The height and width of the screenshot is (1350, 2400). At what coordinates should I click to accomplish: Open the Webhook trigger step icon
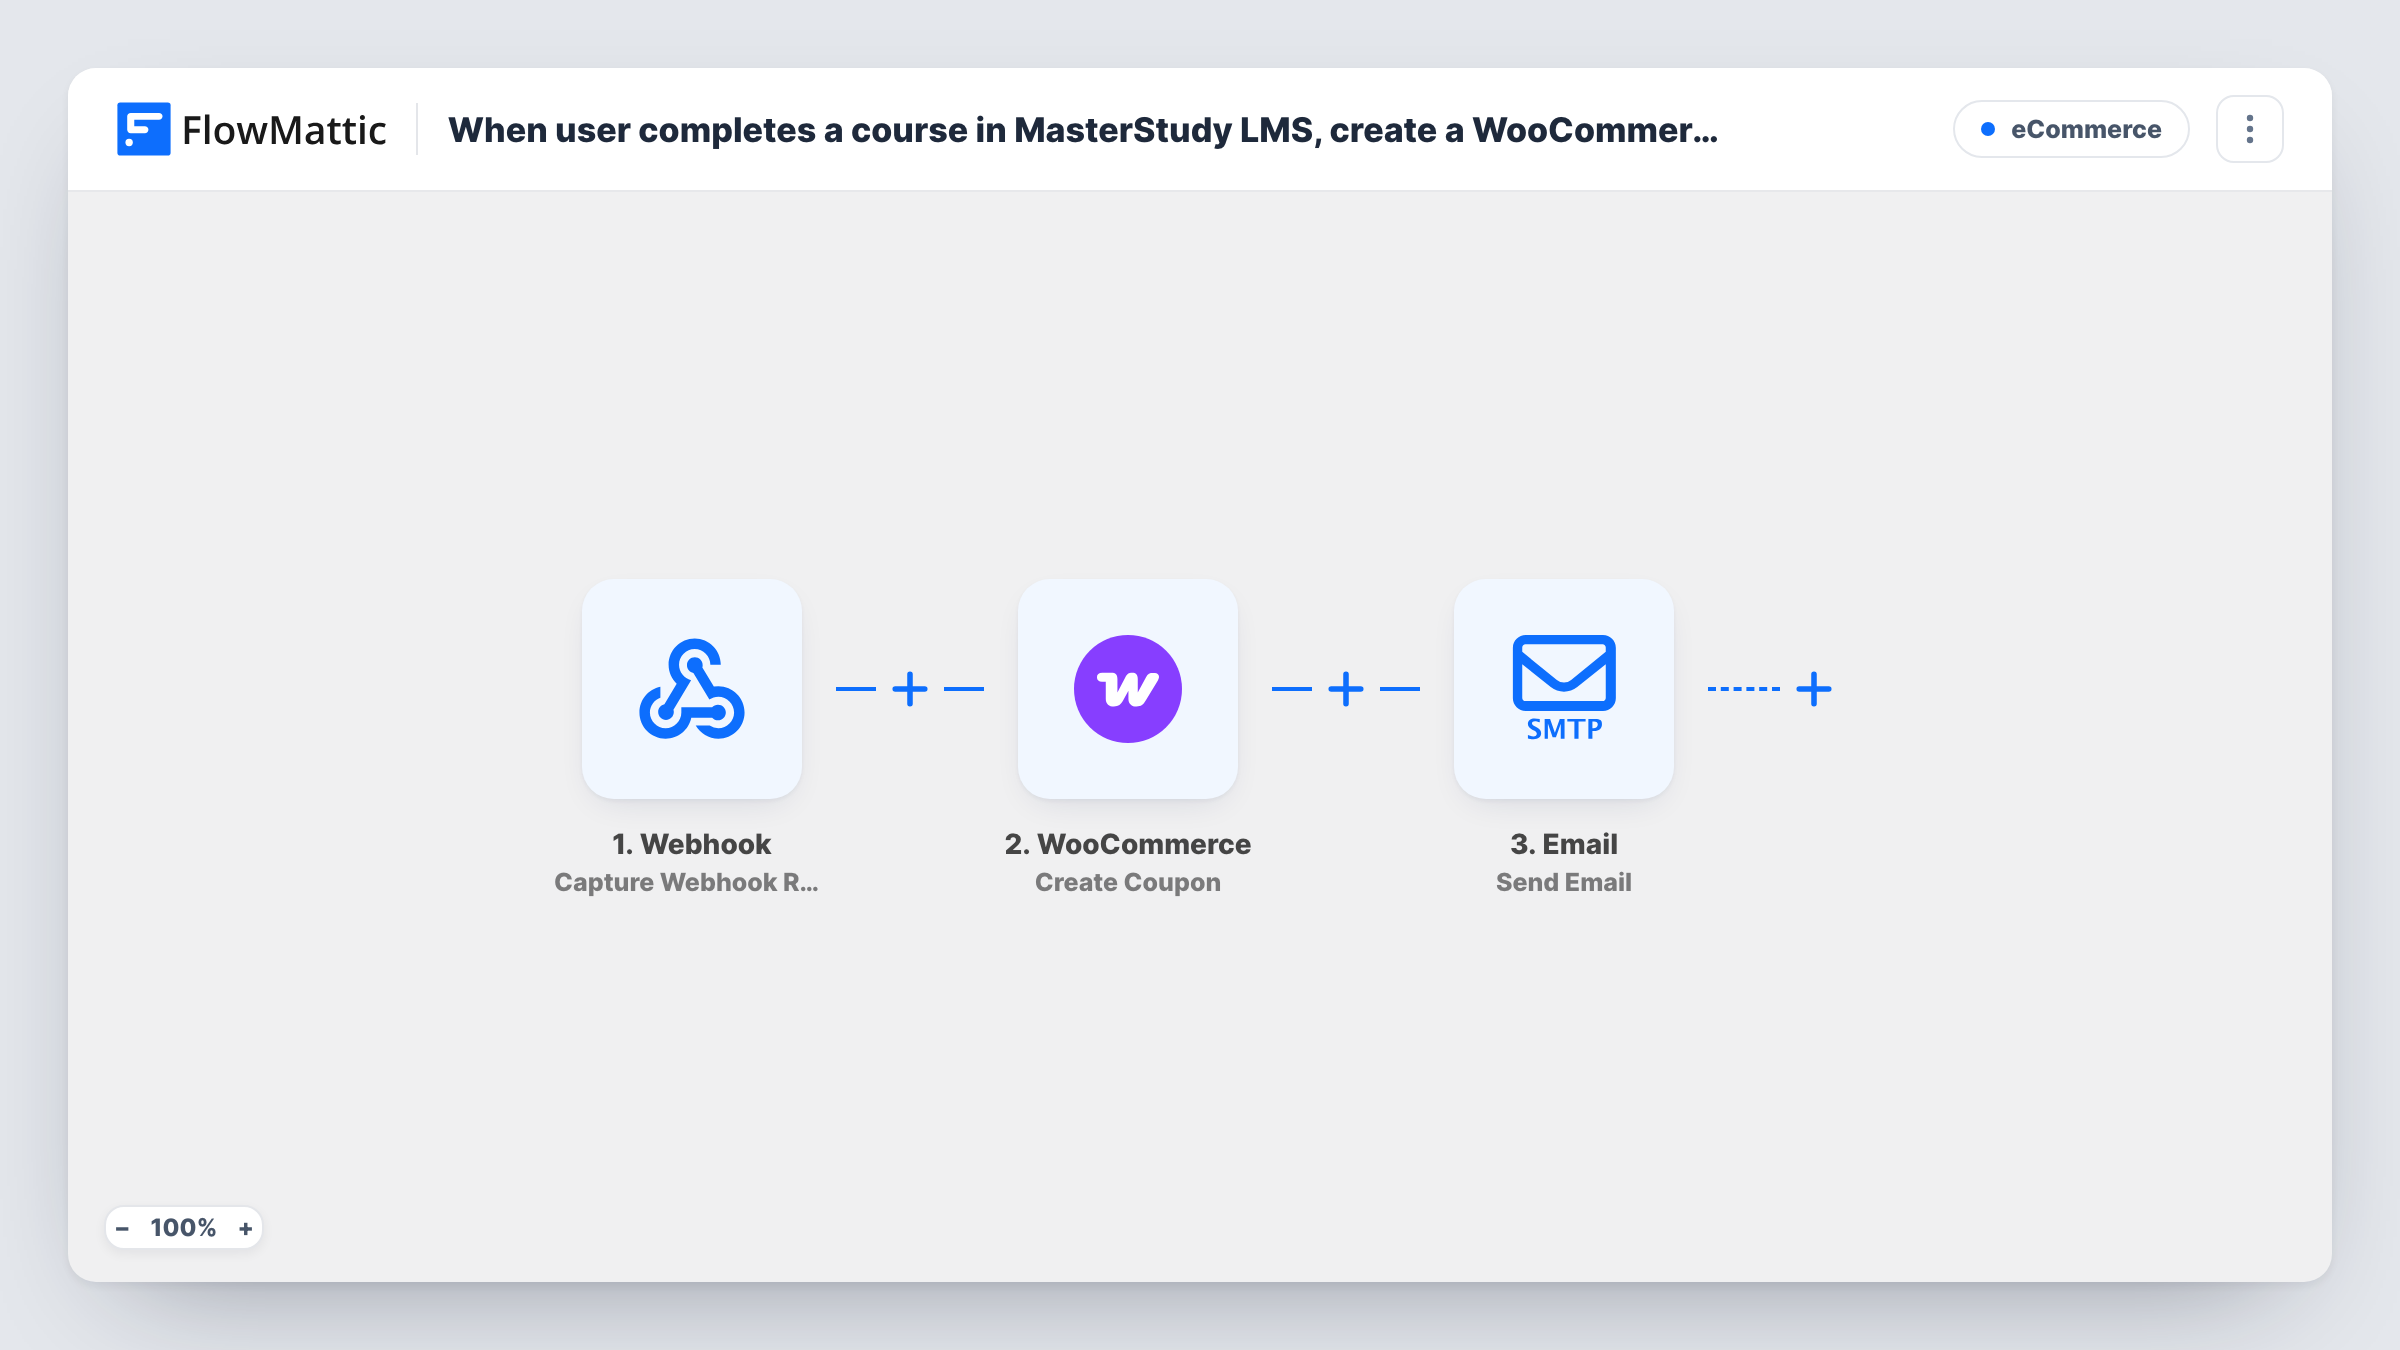[692, 689]
